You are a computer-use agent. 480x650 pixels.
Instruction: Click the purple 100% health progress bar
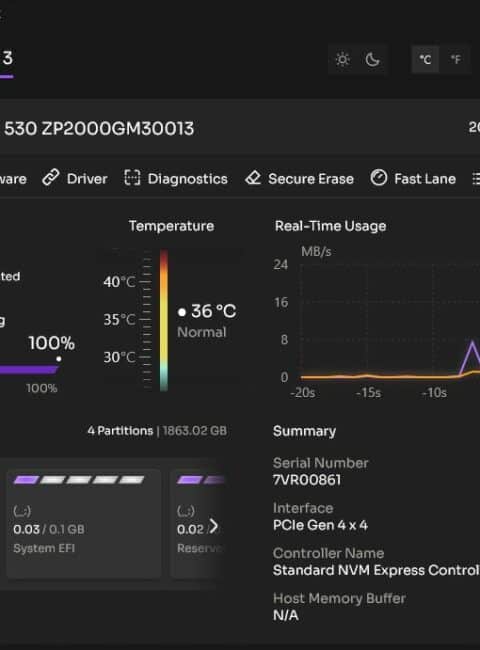[x=29, y=369]
